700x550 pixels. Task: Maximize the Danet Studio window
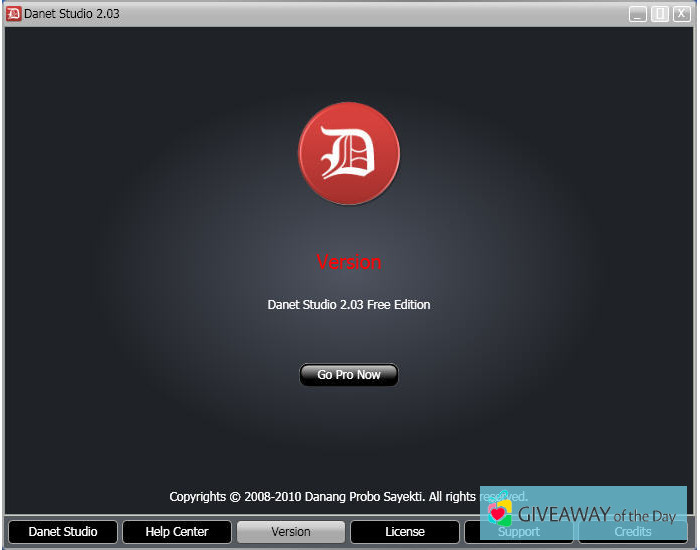[660, 14]
